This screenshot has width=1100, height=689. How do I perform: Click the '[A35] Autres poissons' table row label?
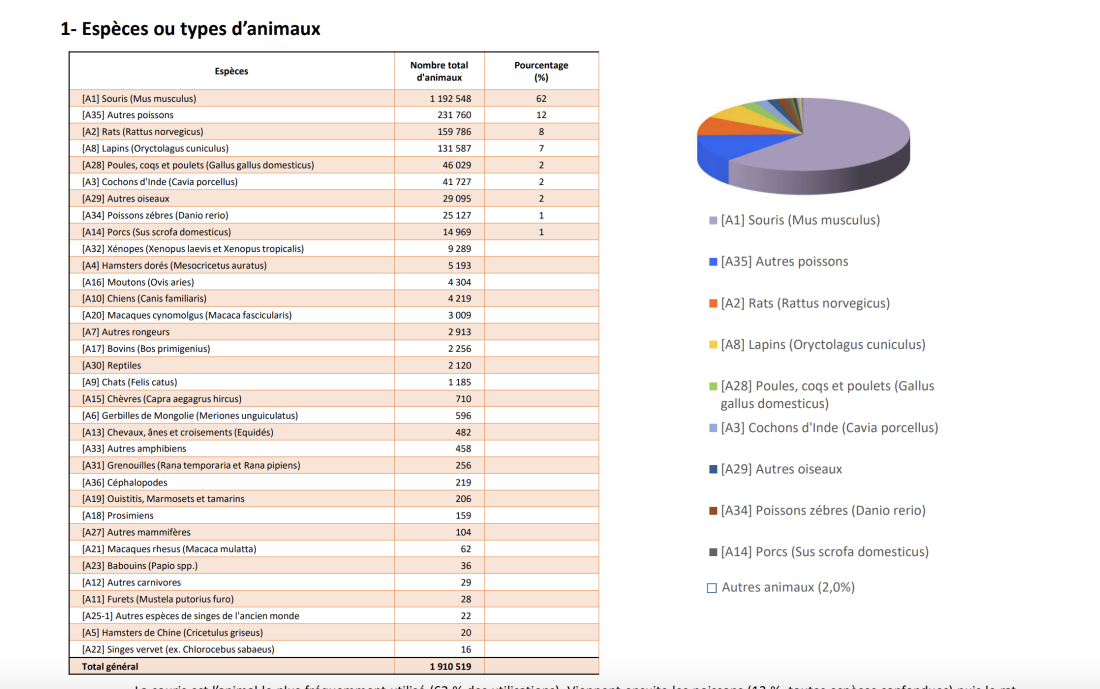[x=128, y=115]
